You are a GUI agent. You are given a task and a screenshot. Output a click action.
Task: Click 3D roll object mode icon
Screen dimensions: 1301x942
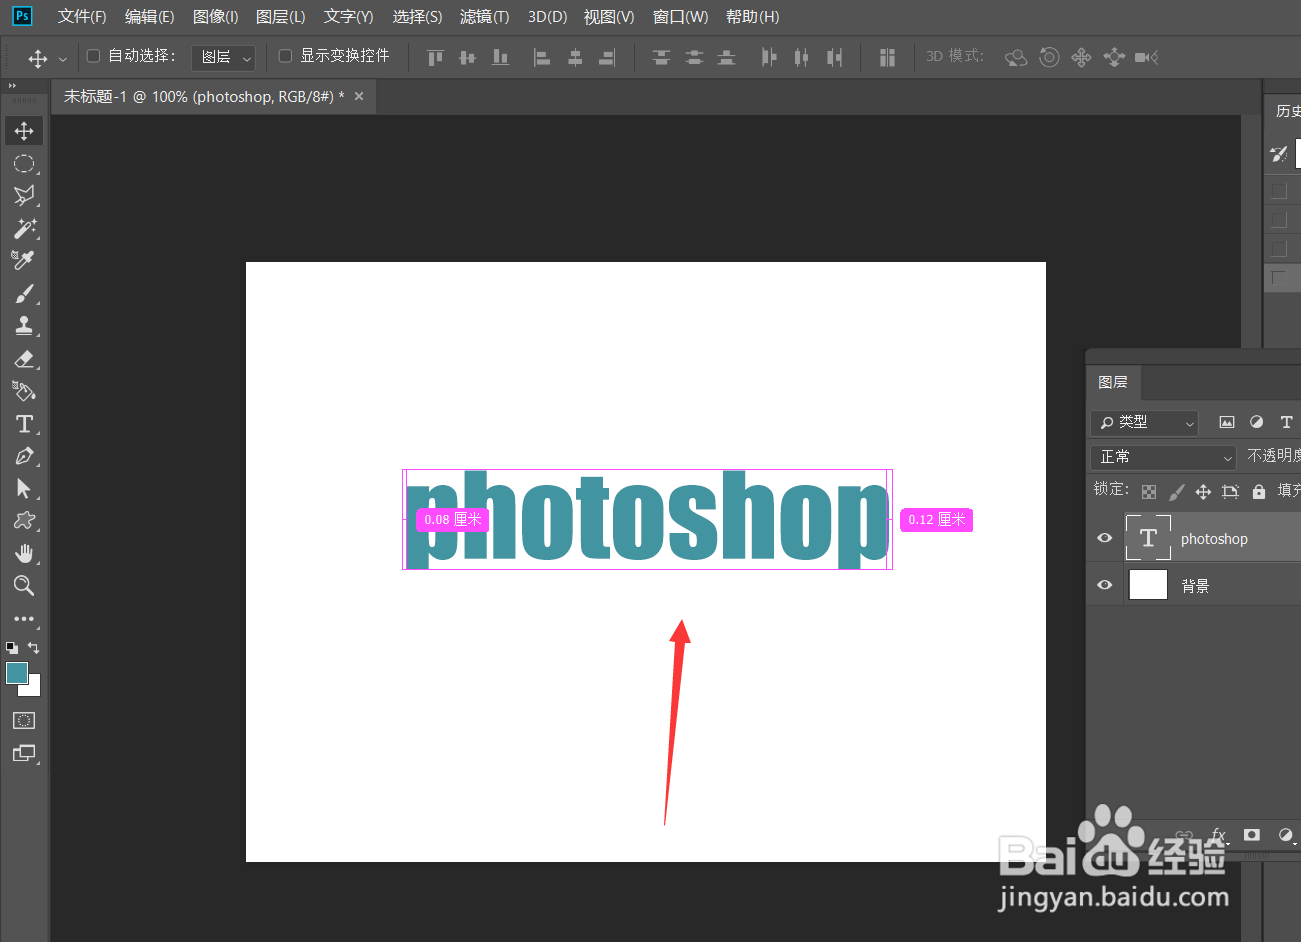(x=1049, y=57)
